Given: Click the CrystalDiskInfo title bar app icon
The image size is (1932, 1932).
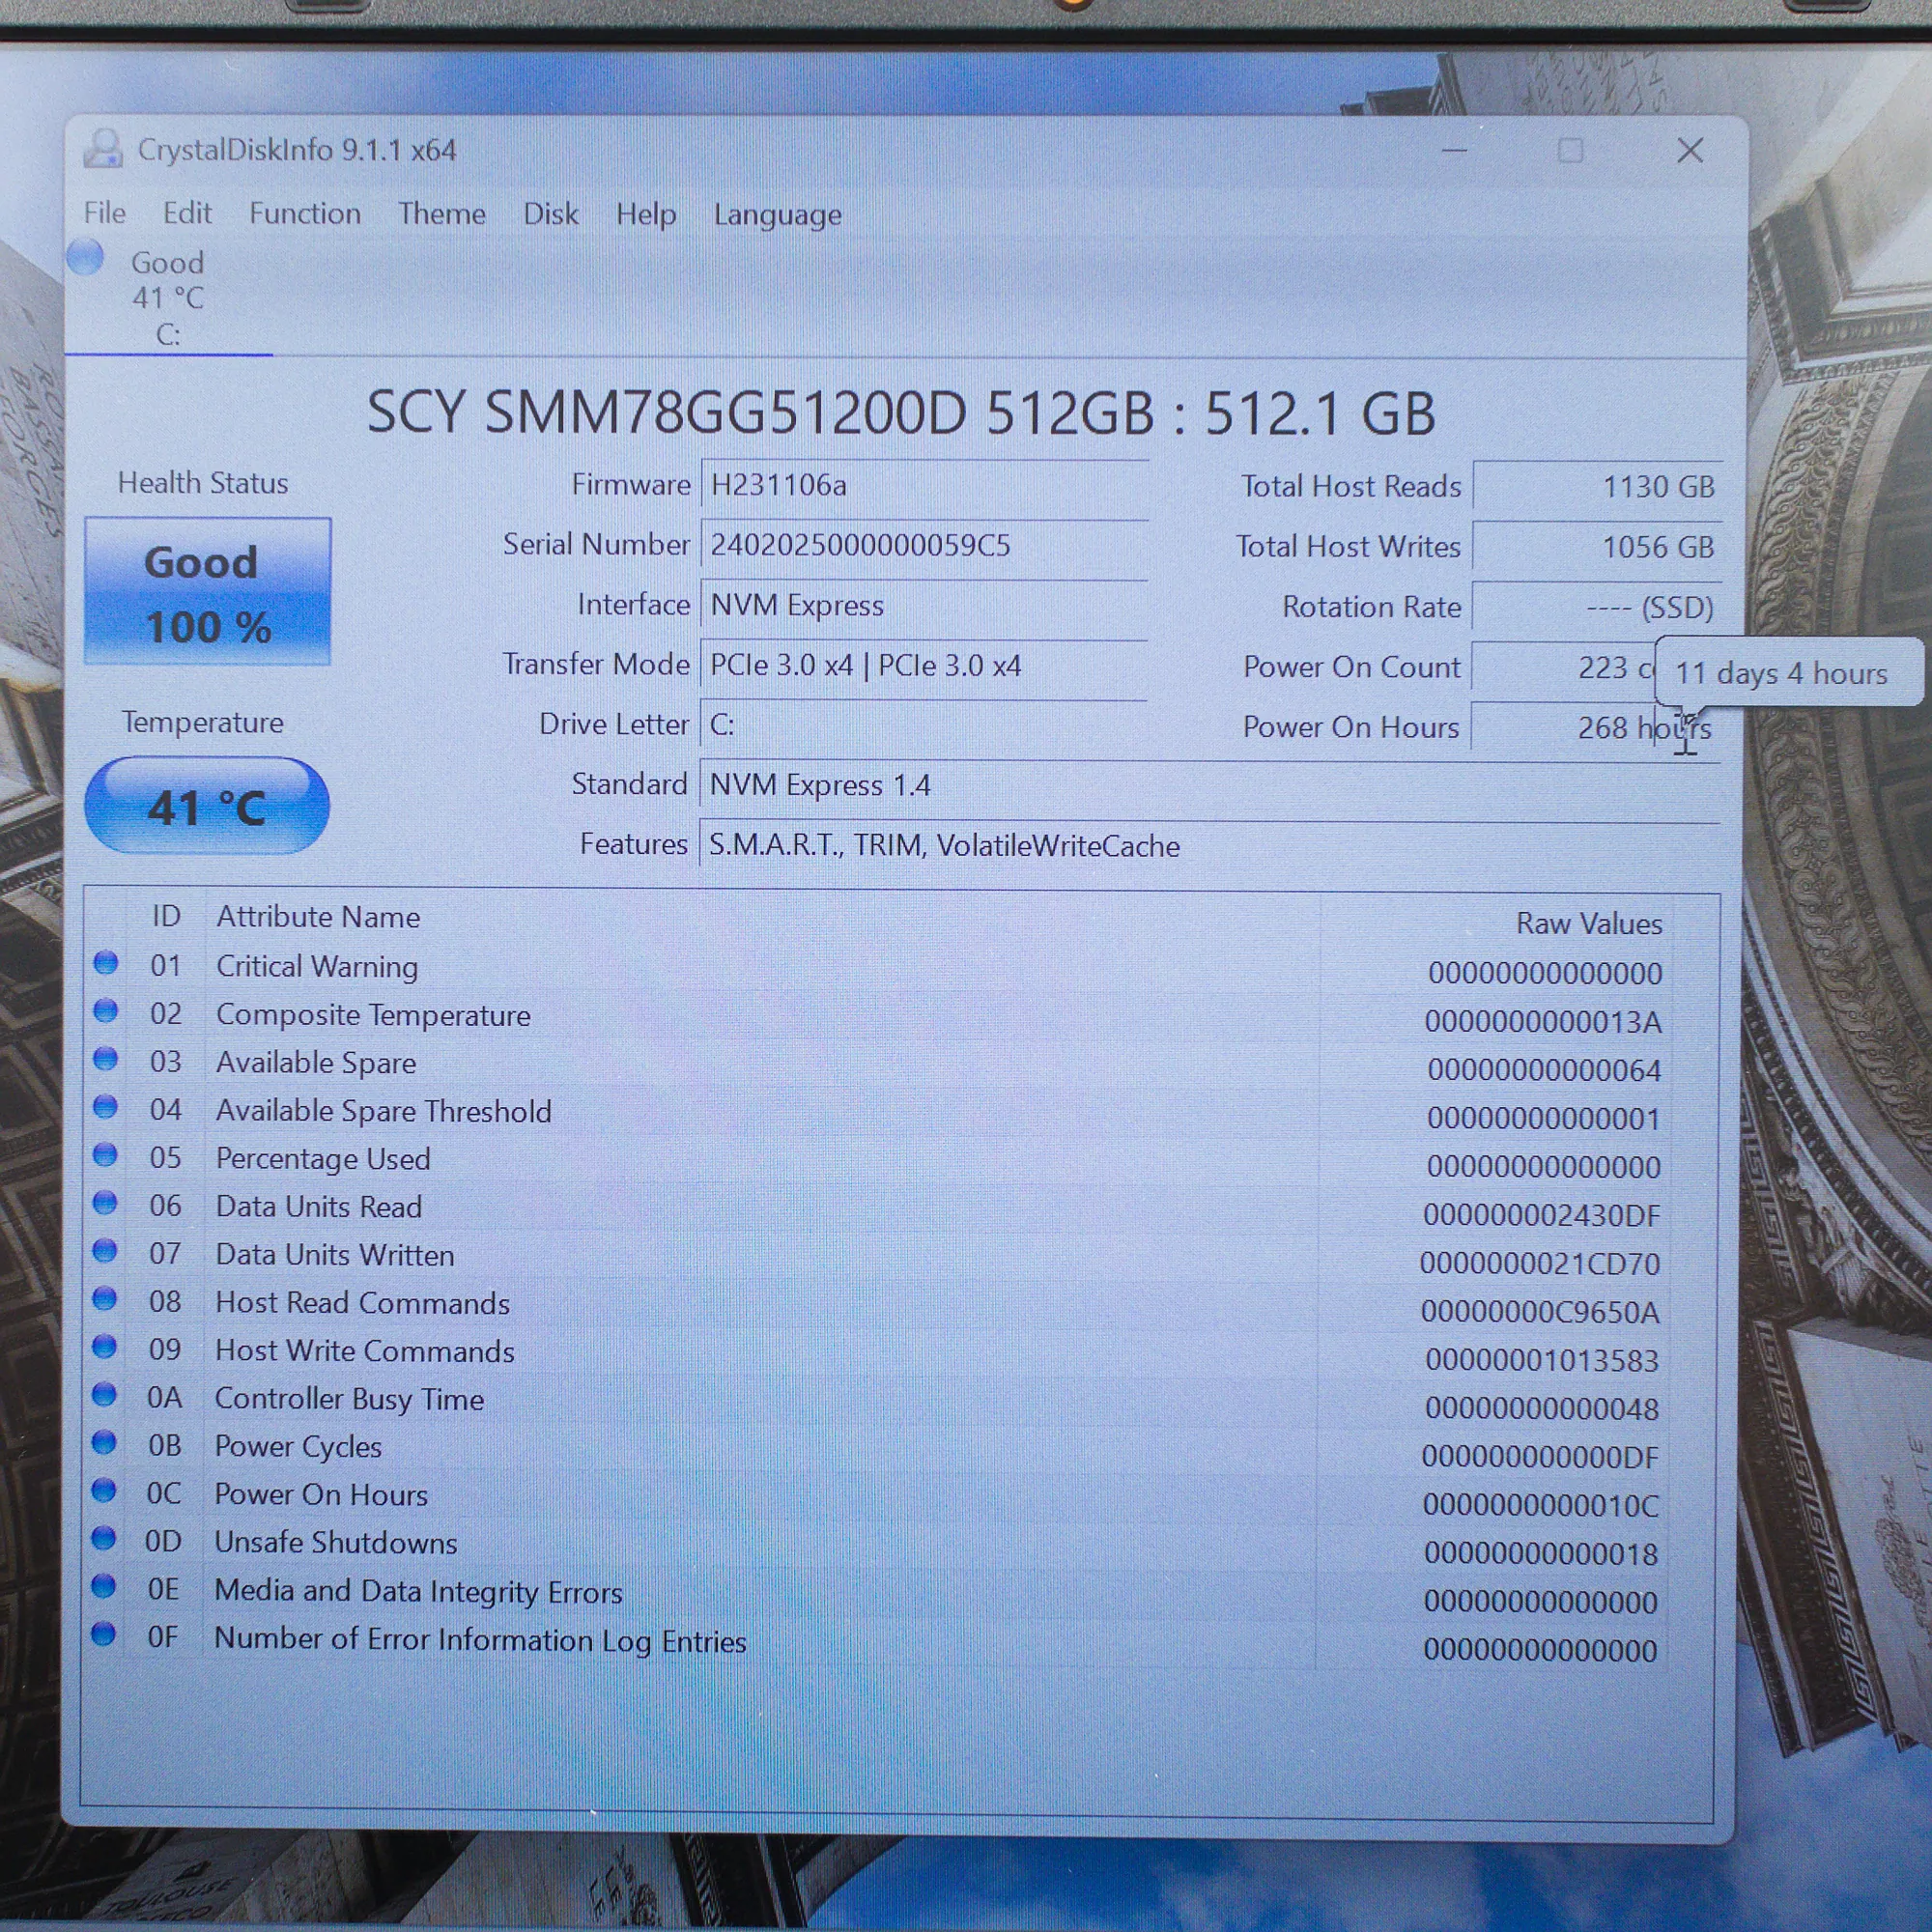Looking at the screenshot, I should click(103, 149).
